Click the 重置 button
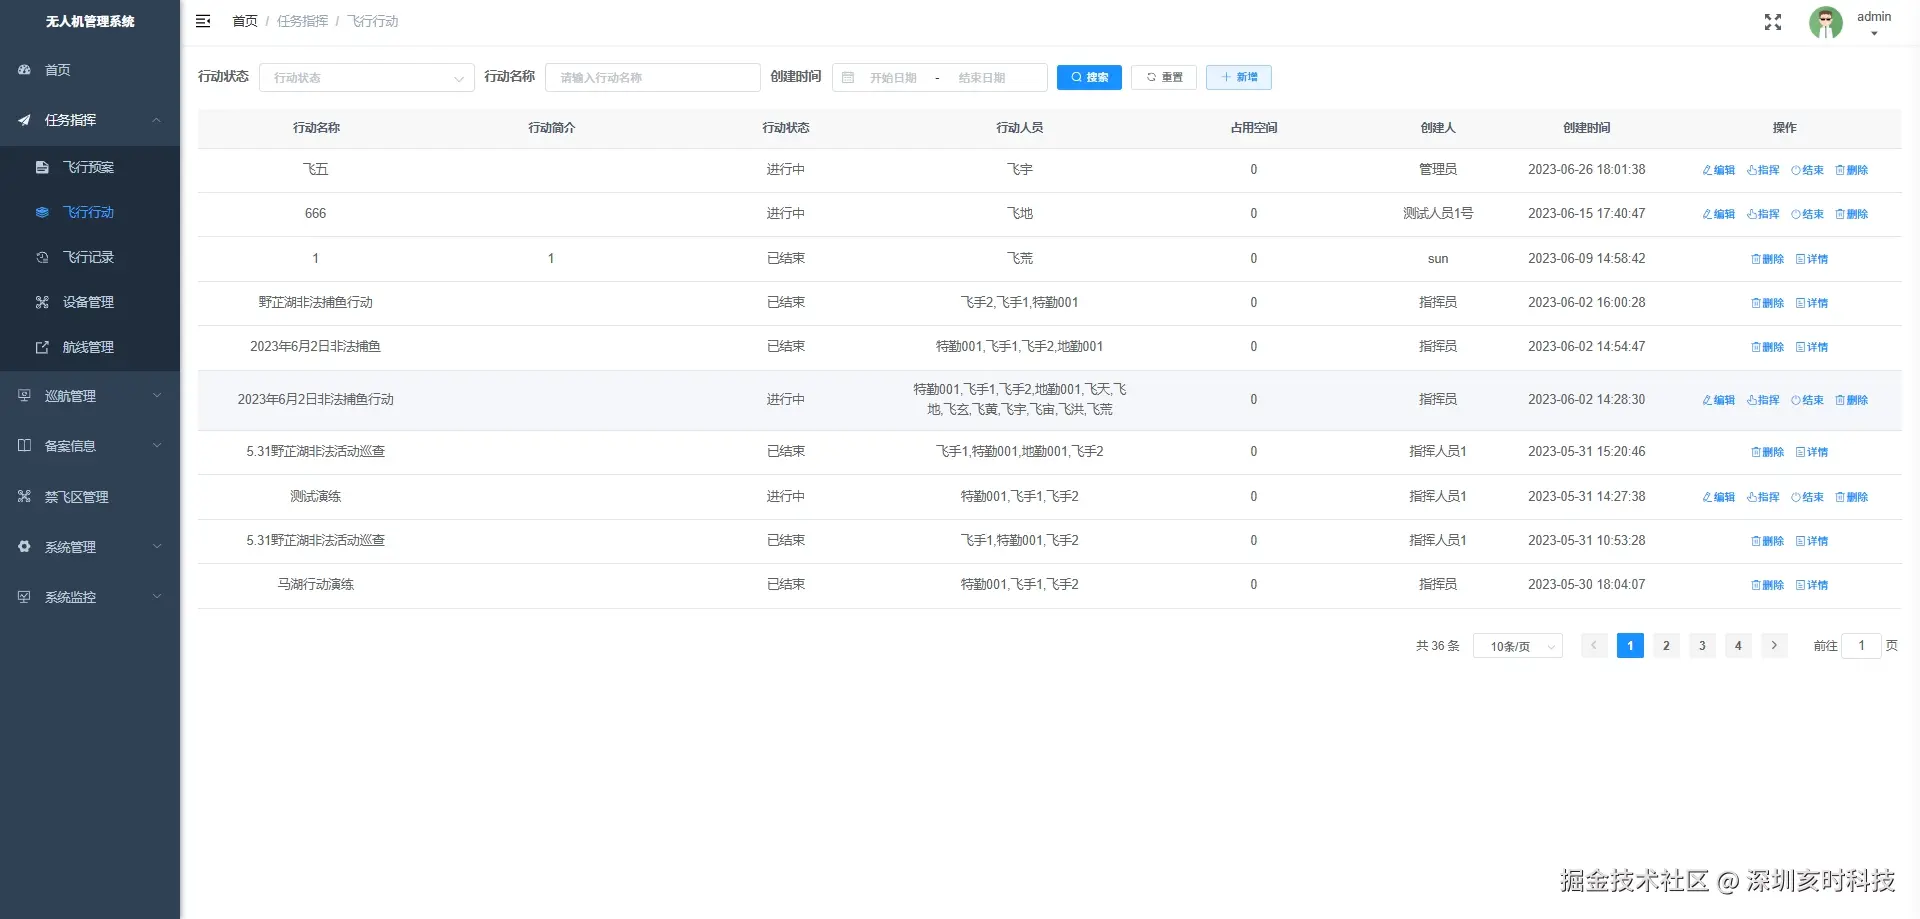This screenshot has height=919, width=1920. point(1164,77)
